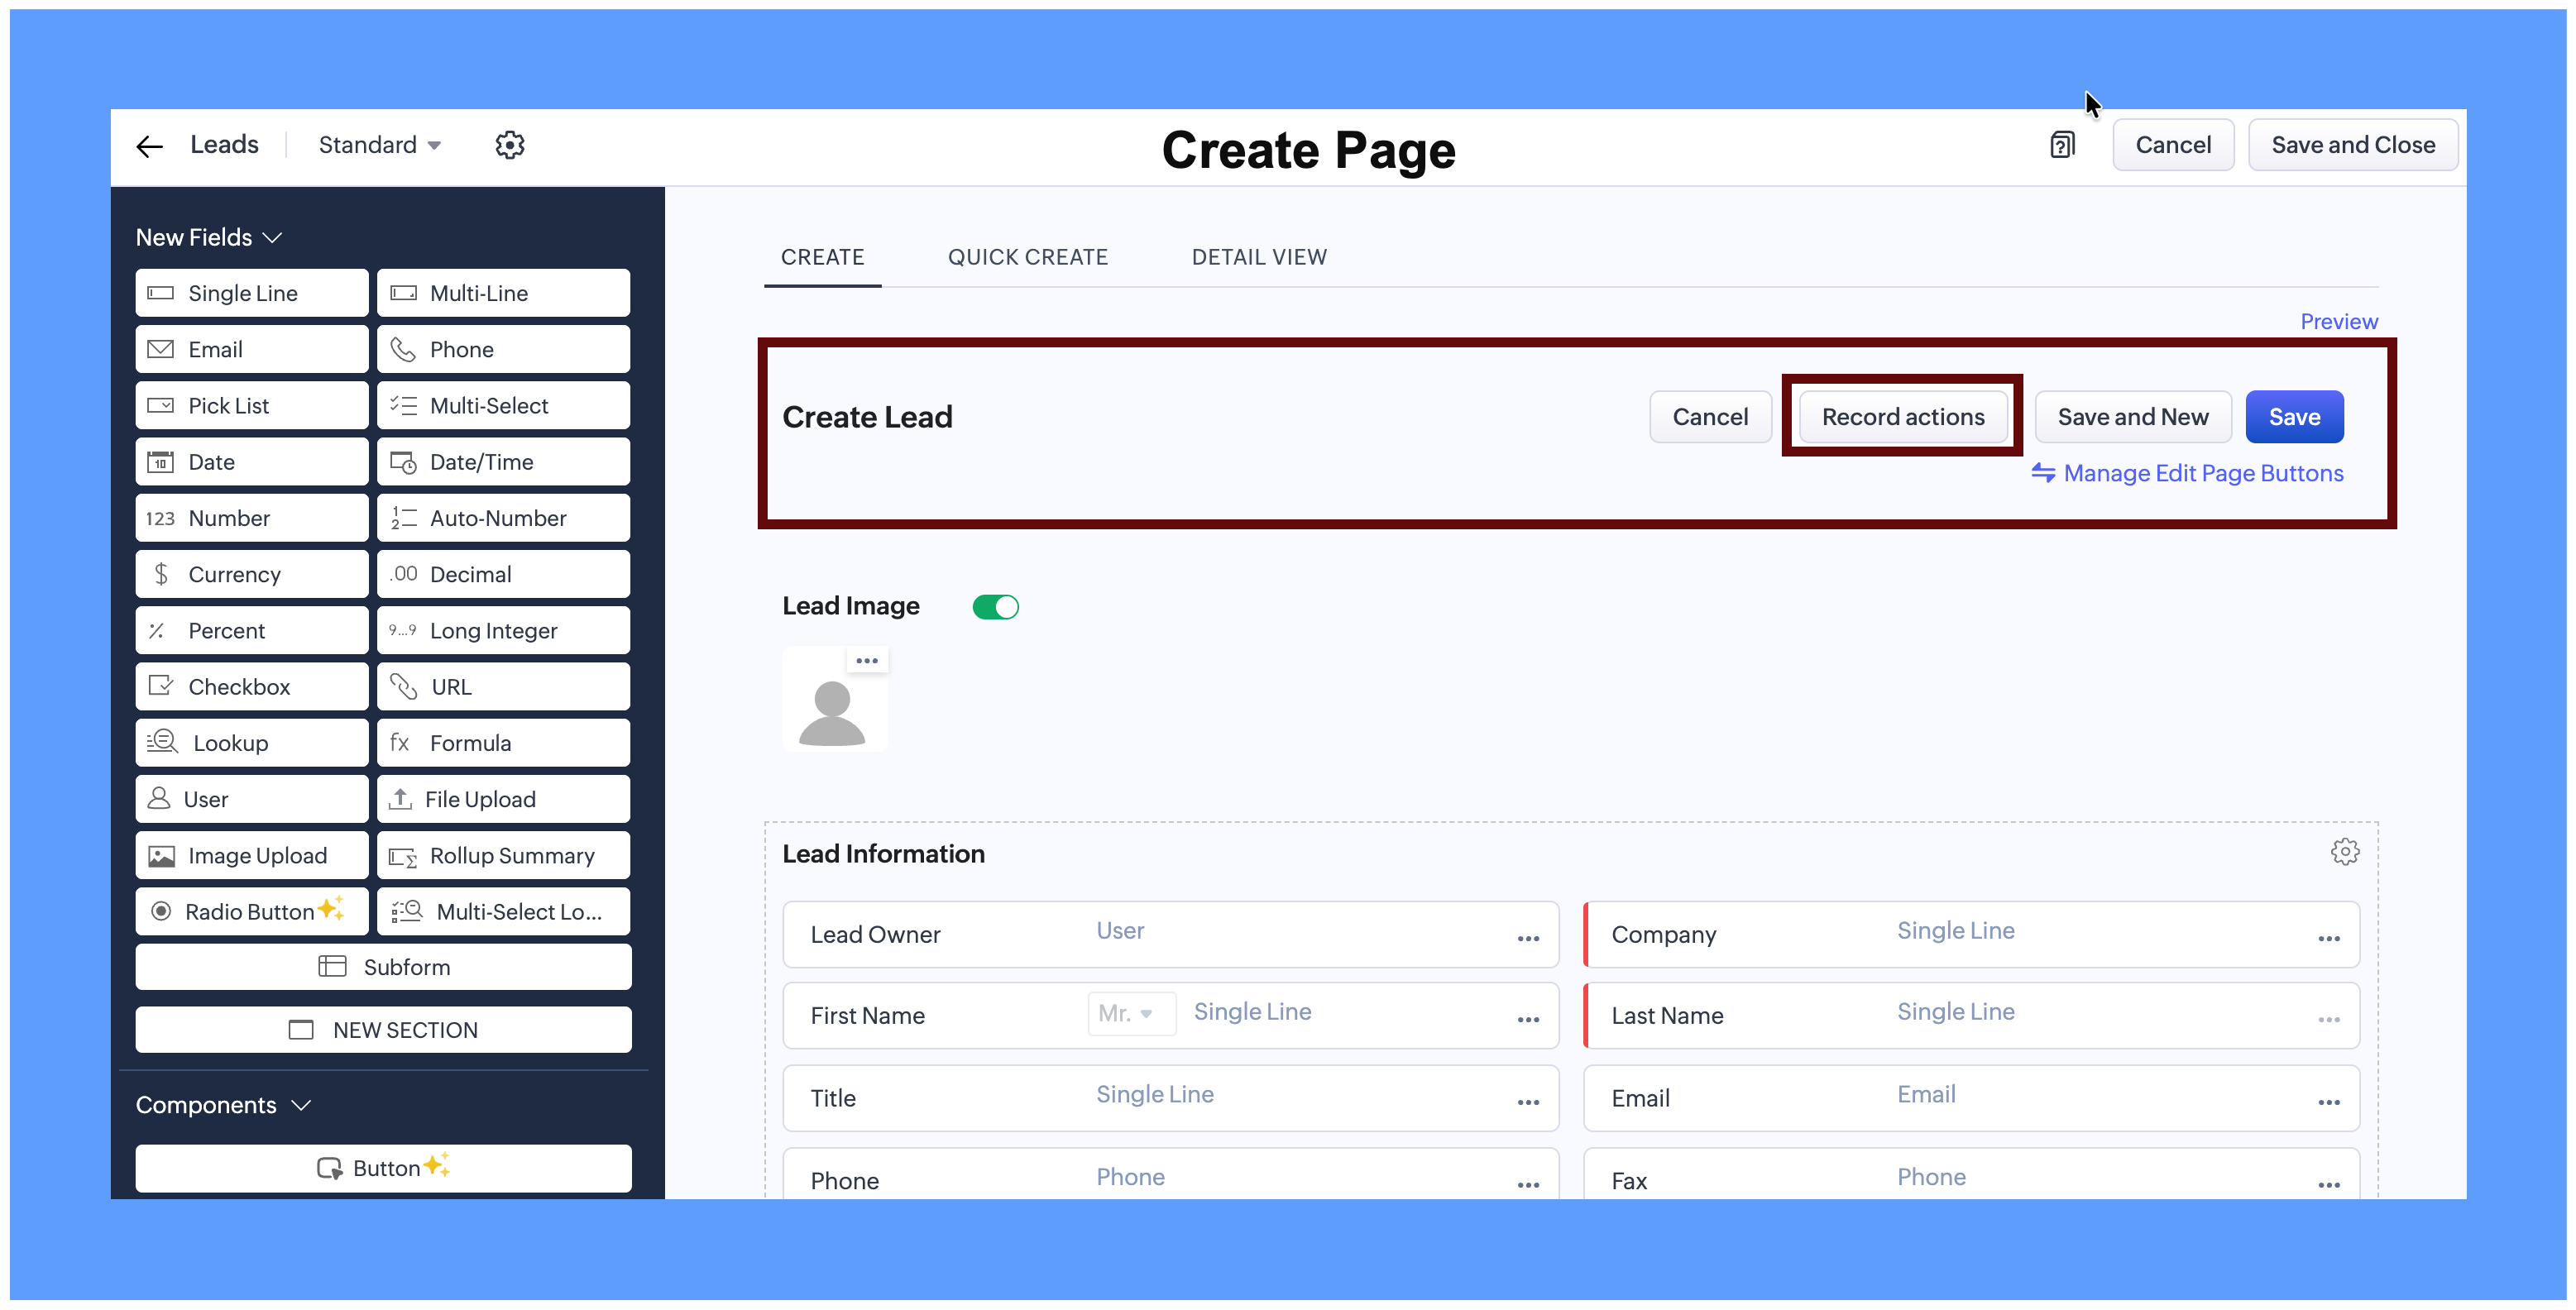Open layout settings gear next to Standard
This screenshot has height=1310, width=2576.
point(510,145)
